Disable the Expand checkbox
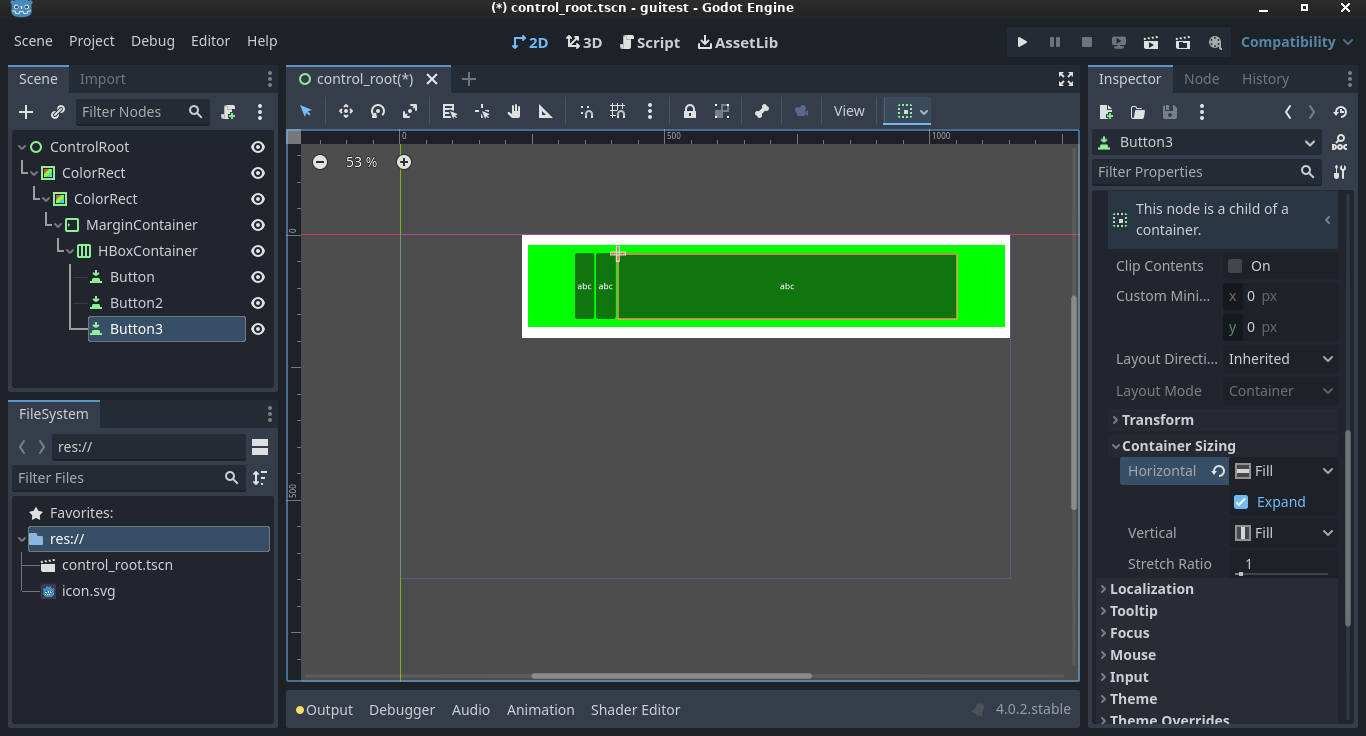Image resolution: width=1366 pixels, height=736 pixels. [1241, 502]
